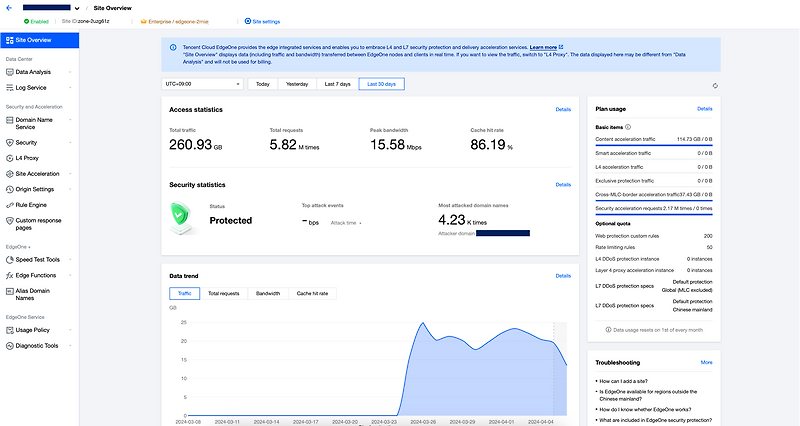The height and width of the screenshot is (426, 800).
Task: Switch time range to Today
Action: point(262,84)
